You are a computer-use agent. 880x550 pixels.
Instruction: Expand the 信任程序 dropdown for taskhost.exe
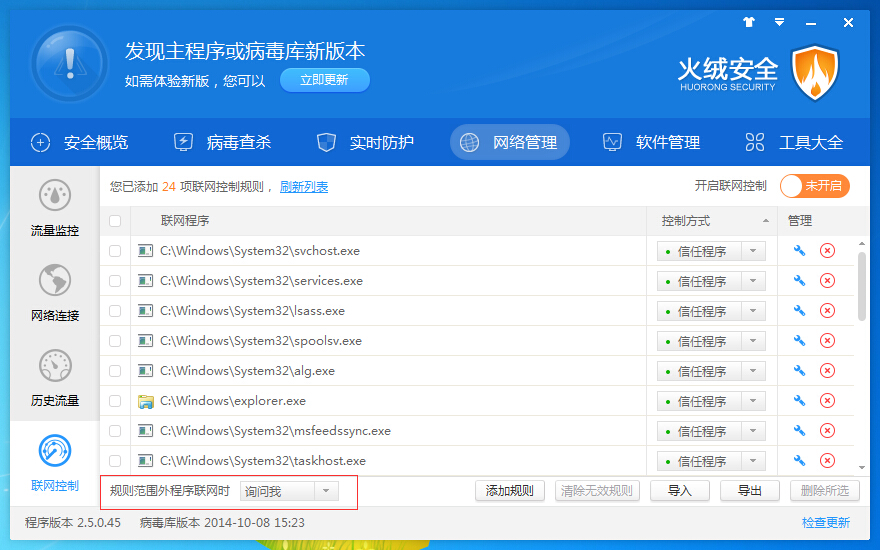click(753, 461)
